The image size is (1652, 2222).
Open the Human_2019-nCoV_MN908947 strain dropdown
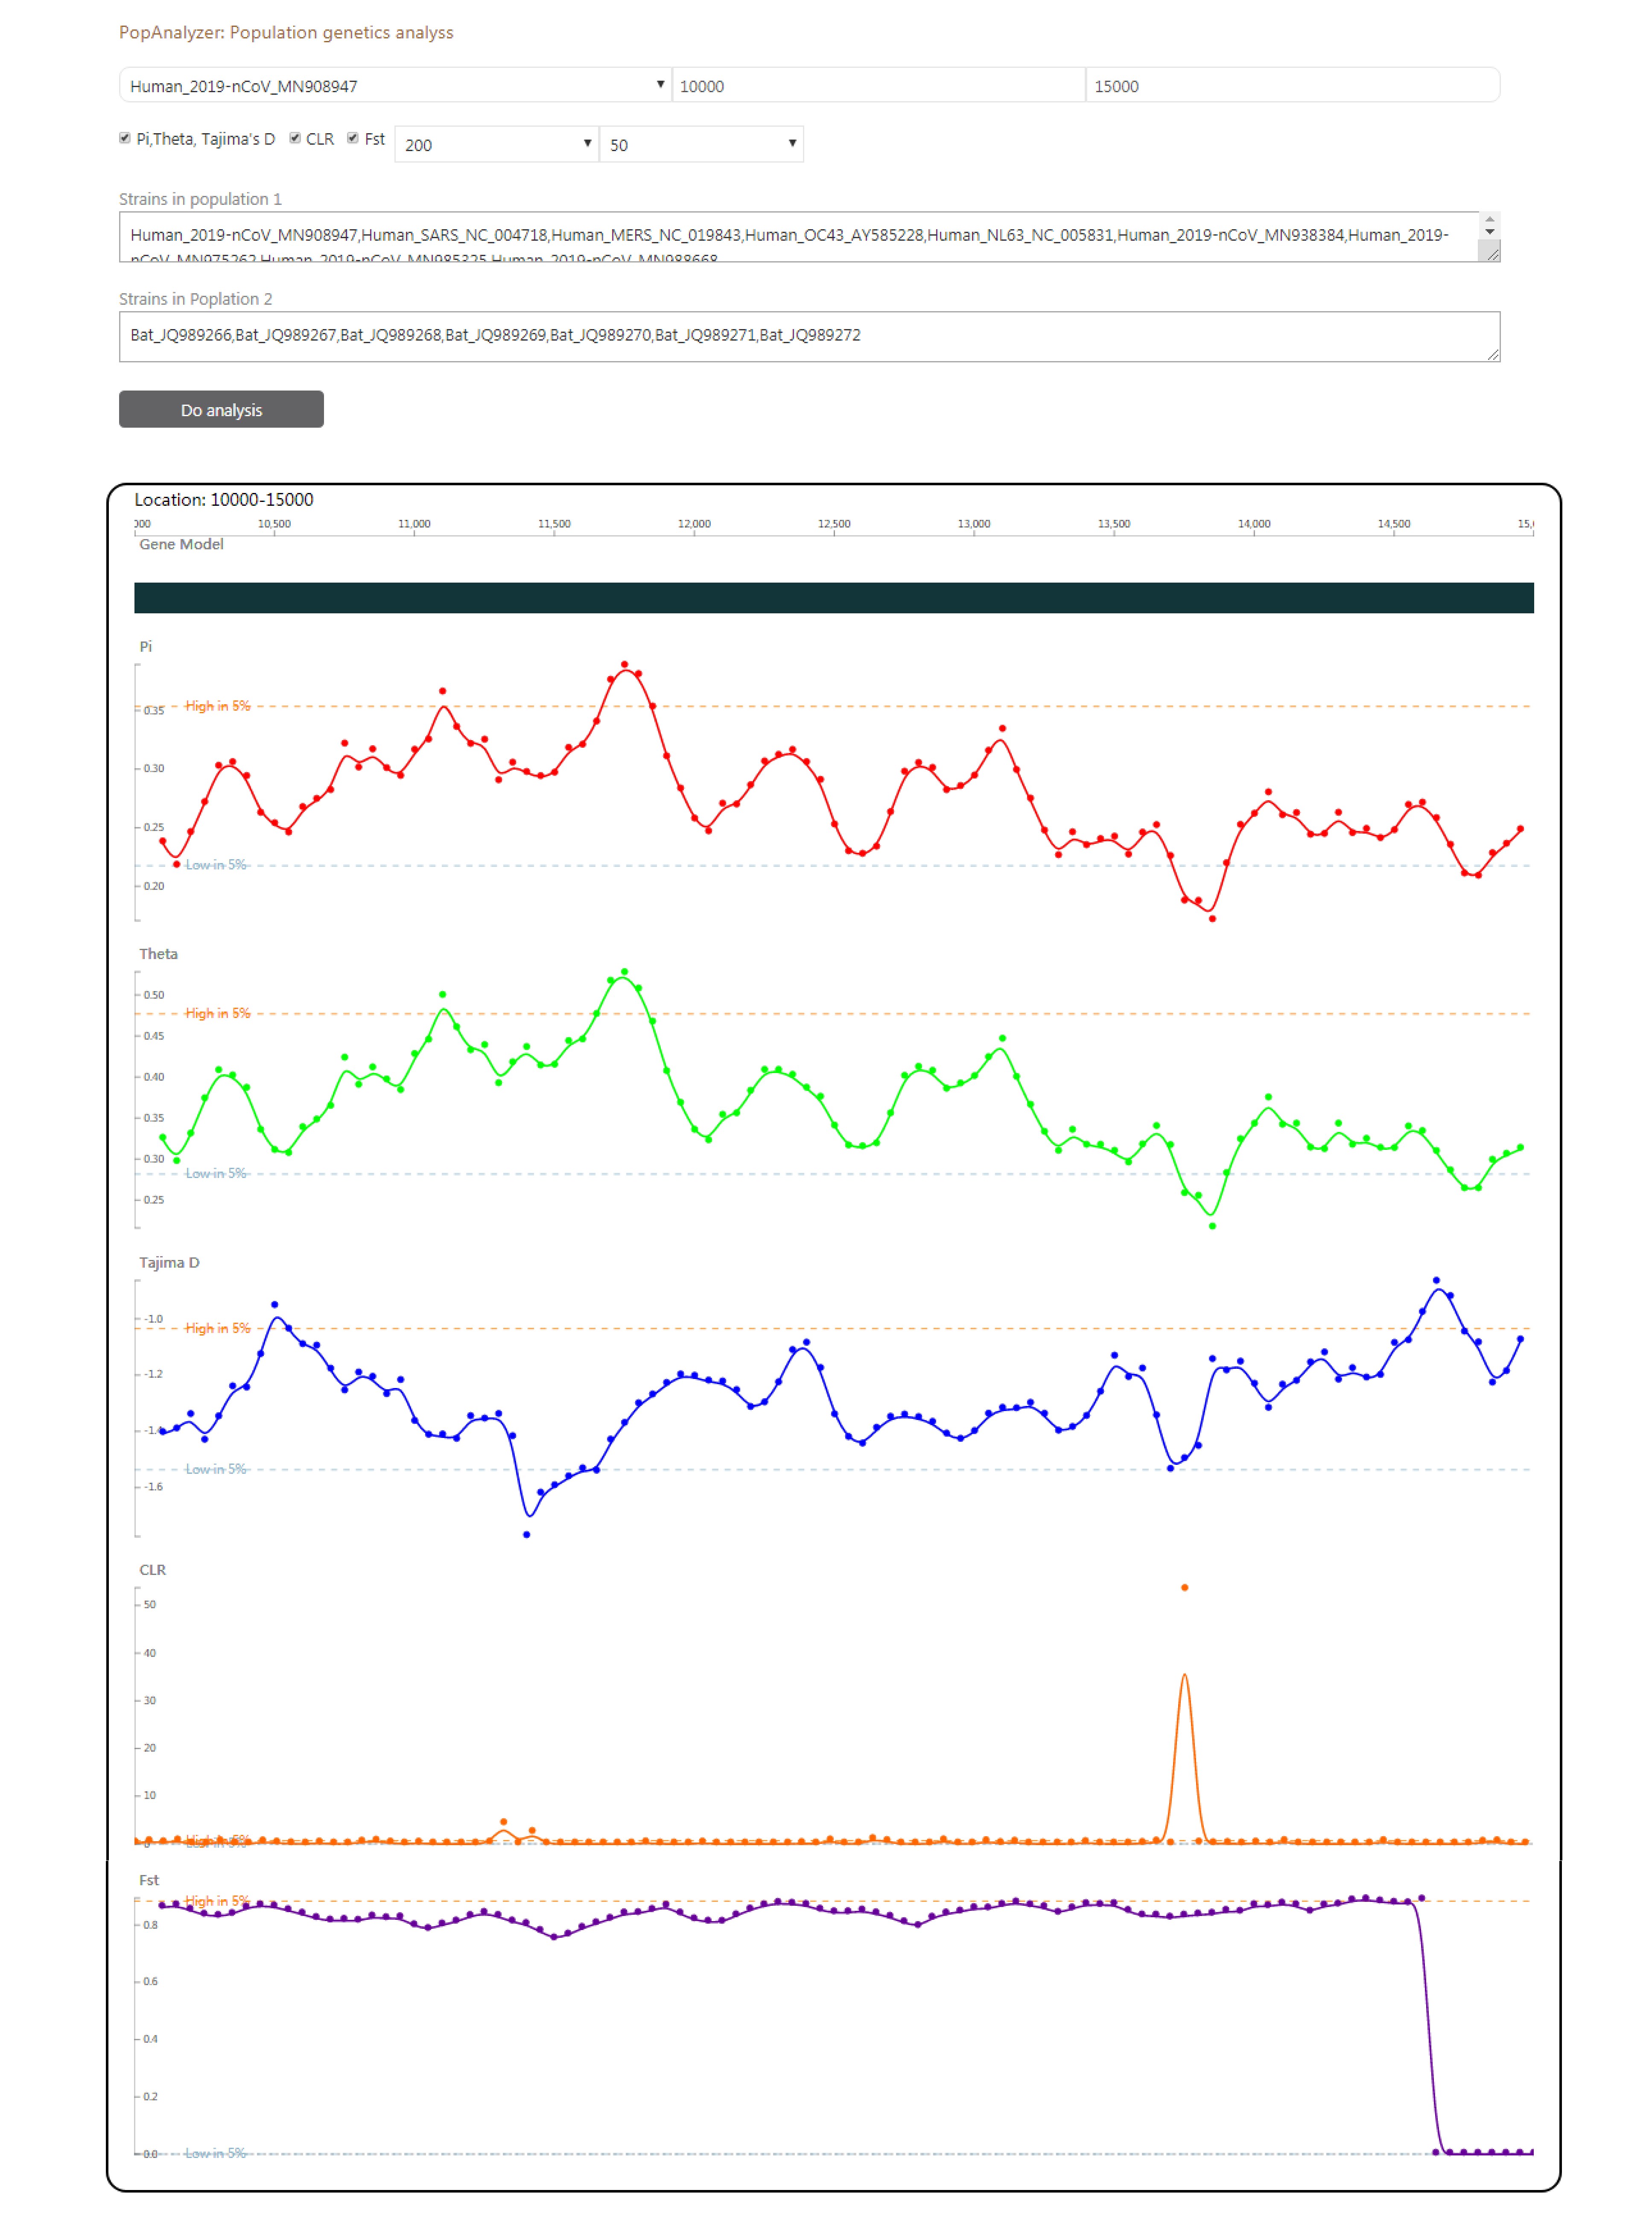click(395, 86)
